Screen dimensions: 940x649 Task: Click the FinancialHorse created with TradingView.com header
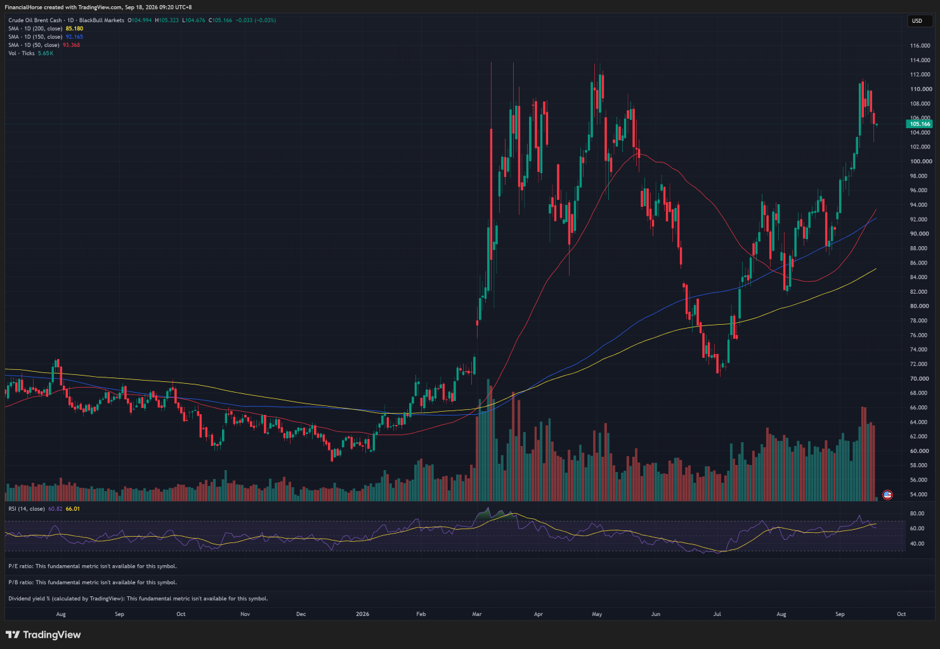coord(99,7)
